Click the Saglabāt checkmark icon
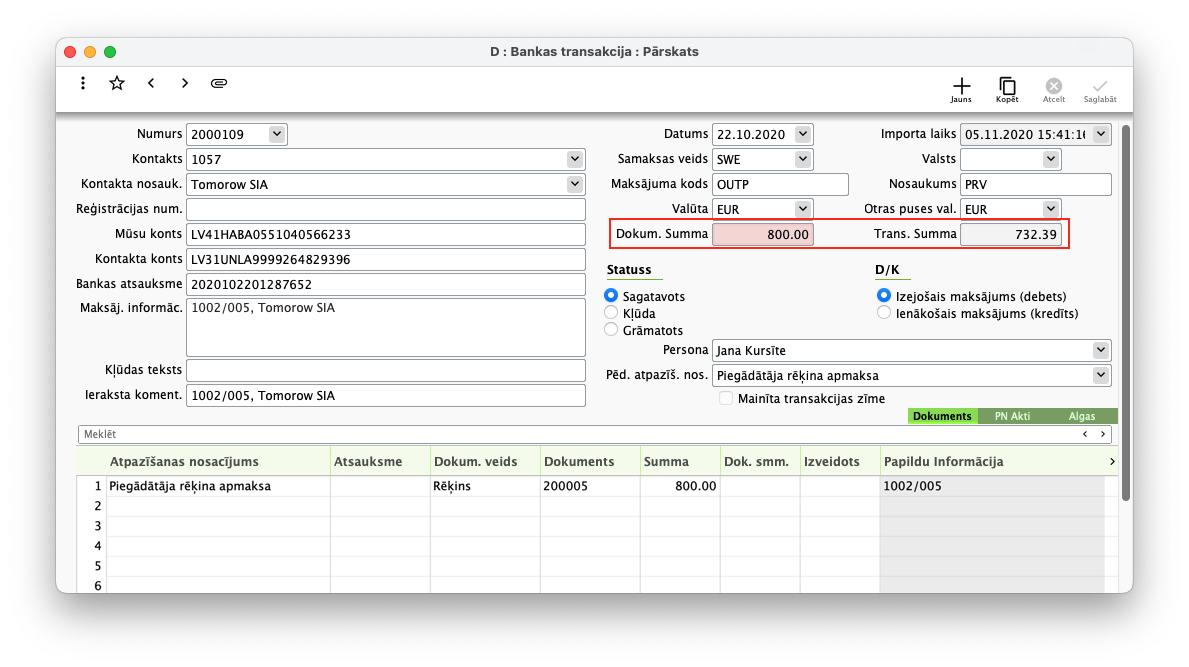 coord(1100,89)
